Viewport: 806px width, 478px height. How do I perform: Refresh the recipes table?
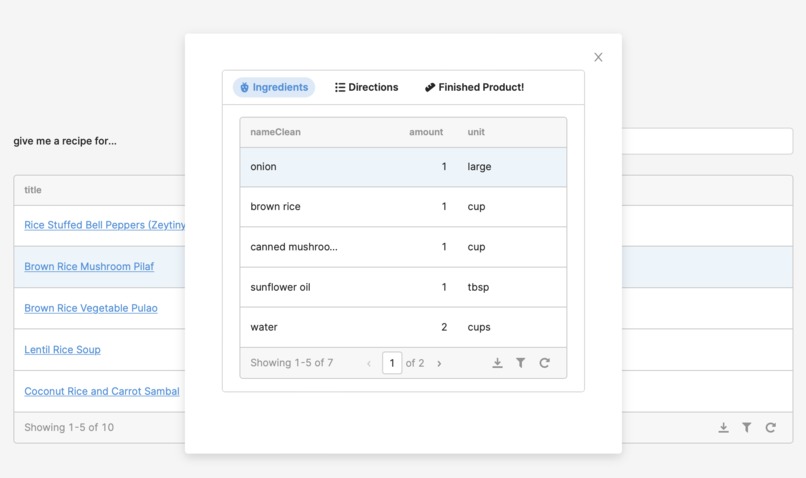770,428
